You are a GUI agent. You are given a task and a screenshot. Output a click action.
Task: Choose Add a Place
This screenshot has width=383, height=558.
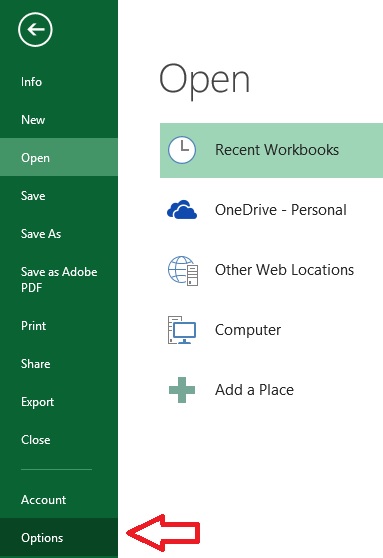click(254, 390)
